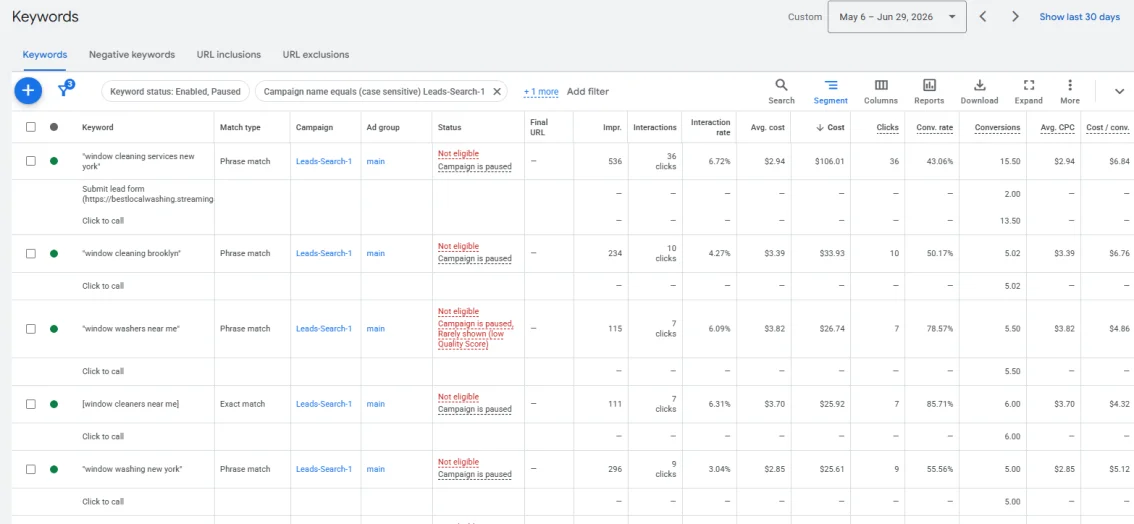Screen dimensions: 1134x524
Task: Expand the +1 more filters link
Action: (x=541, y=92)
